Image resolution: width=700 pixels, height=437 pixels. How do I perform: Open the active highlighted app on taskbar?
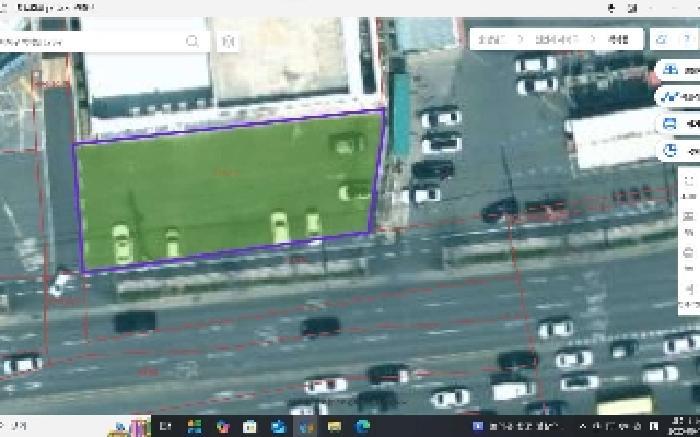coord(306,426)
